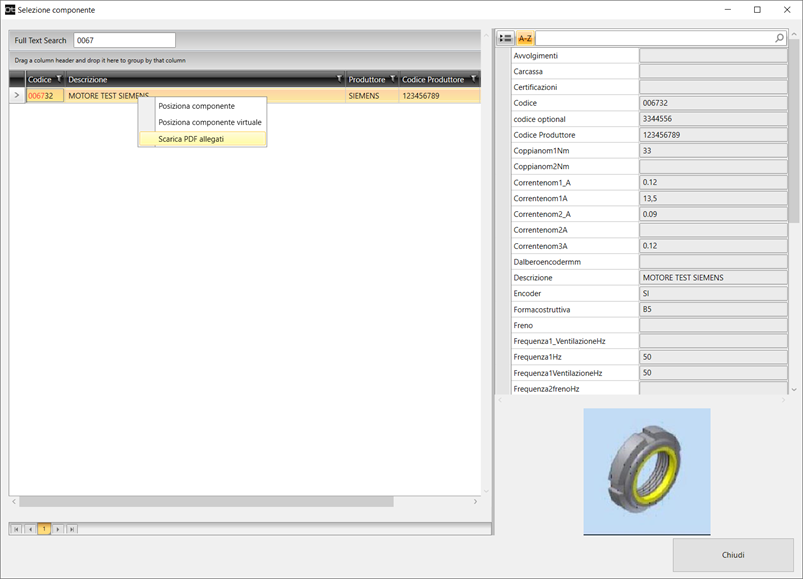Choose Posiziona componente from context menu
This screenshot has height=579, width=803.
pyautogui.click(x=202, y=106)
